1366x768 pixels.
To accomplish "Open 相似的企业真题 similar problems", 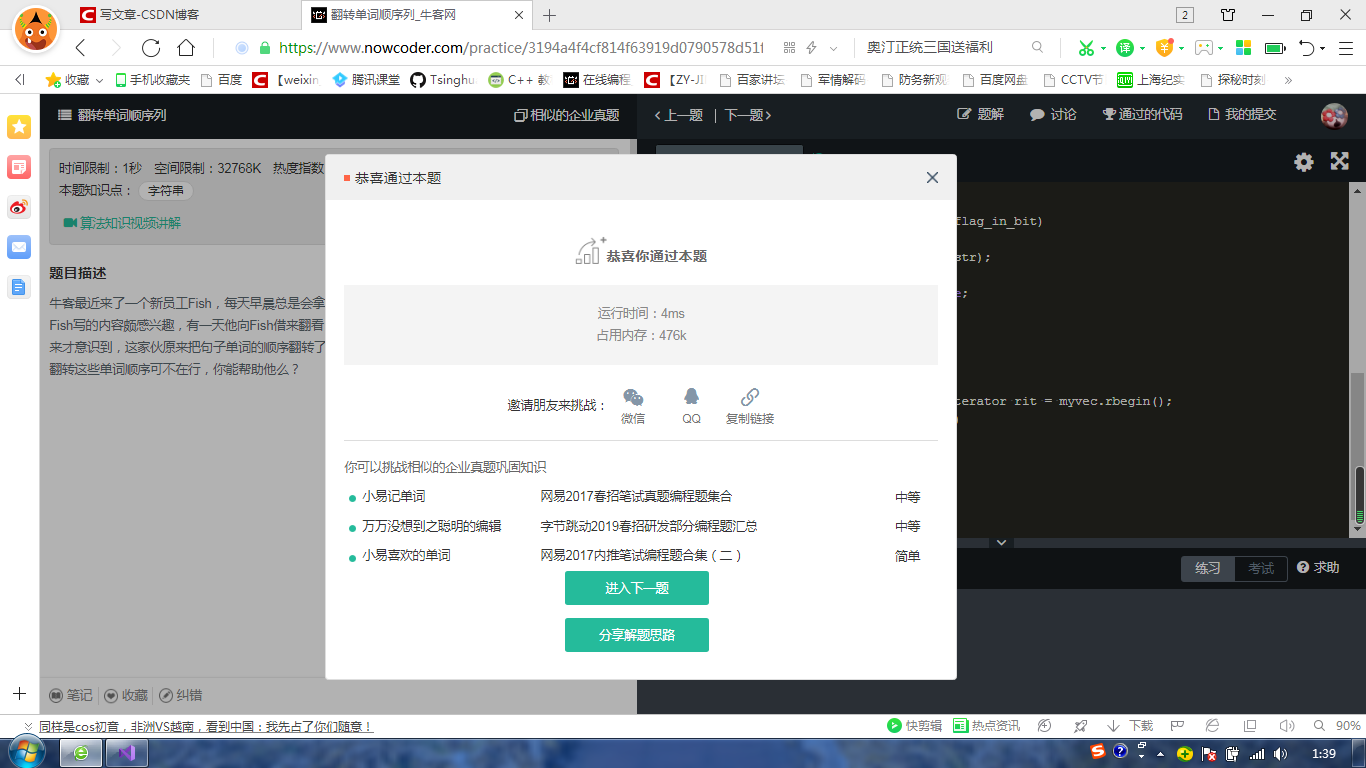I will tap(565, 114).
